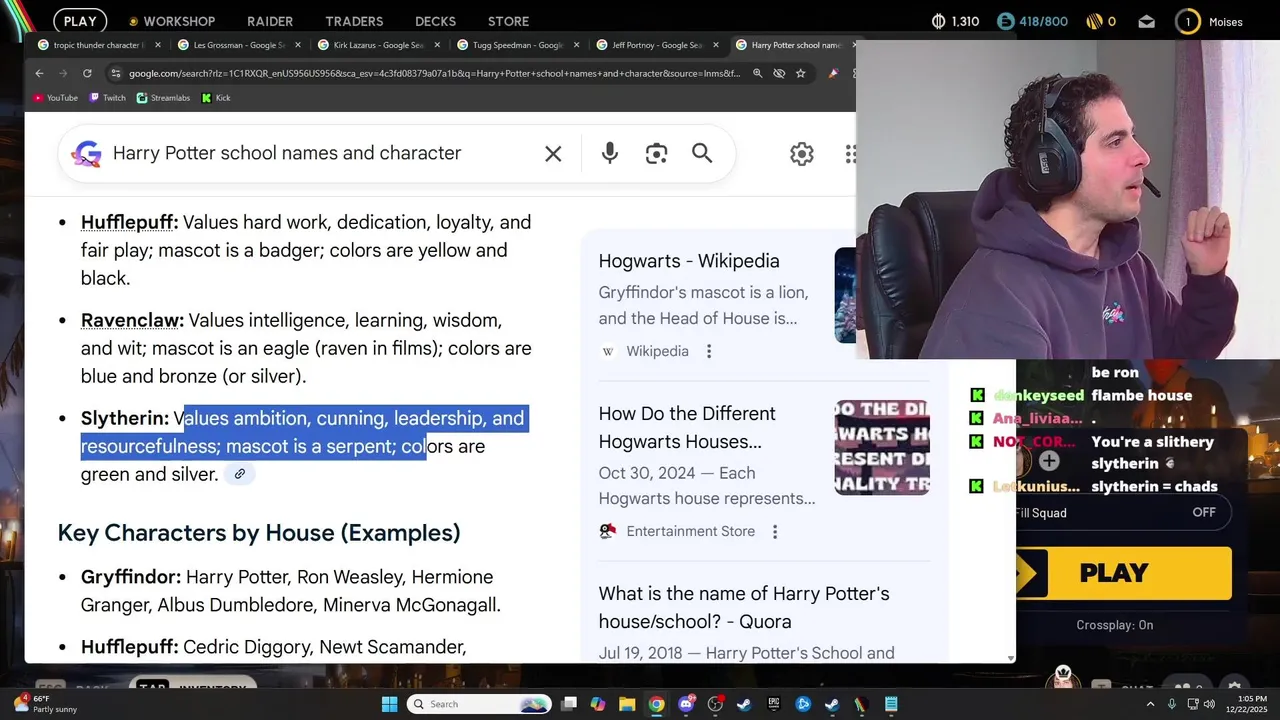The height and width of the screenshot is (720, 1280).
Task: Close the Tugg Speedman browser tab
Action: point(576,45)
